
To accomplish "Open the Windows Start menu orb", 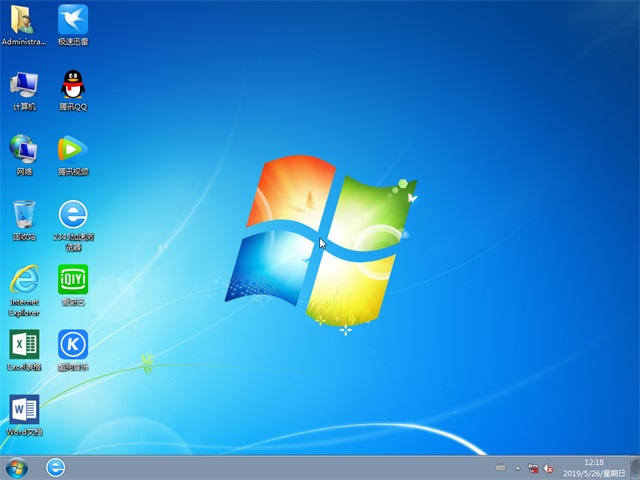I will (x=17, y=467).
